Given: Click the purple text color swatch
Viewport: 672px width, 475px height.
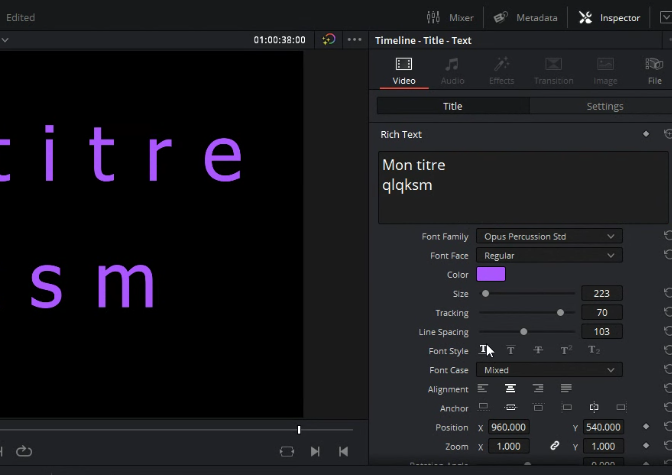Looking at the screenshot, I should (491, 275).
